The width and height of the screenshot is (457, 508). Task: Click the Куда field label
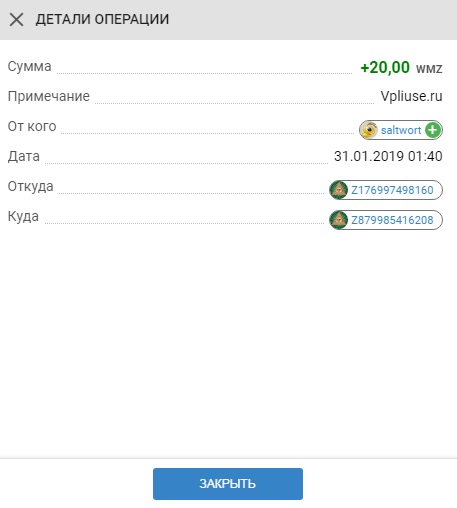tap(23, 217)
